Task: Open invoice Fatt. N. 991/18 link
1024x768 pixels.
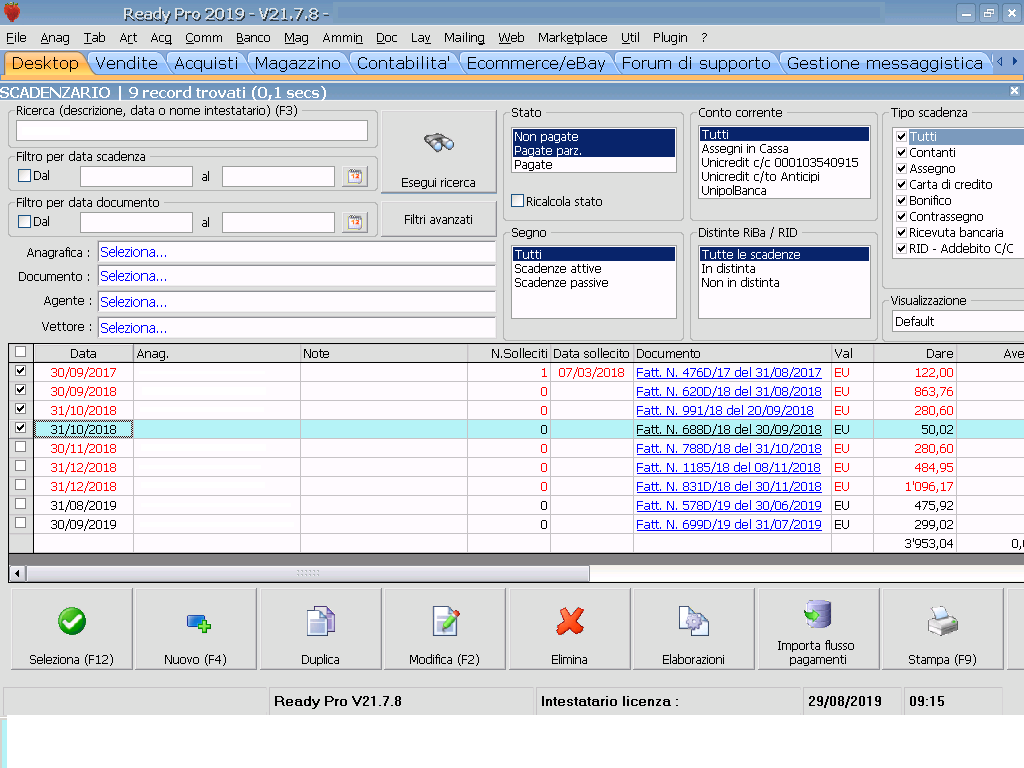Action: pos(724,410)
